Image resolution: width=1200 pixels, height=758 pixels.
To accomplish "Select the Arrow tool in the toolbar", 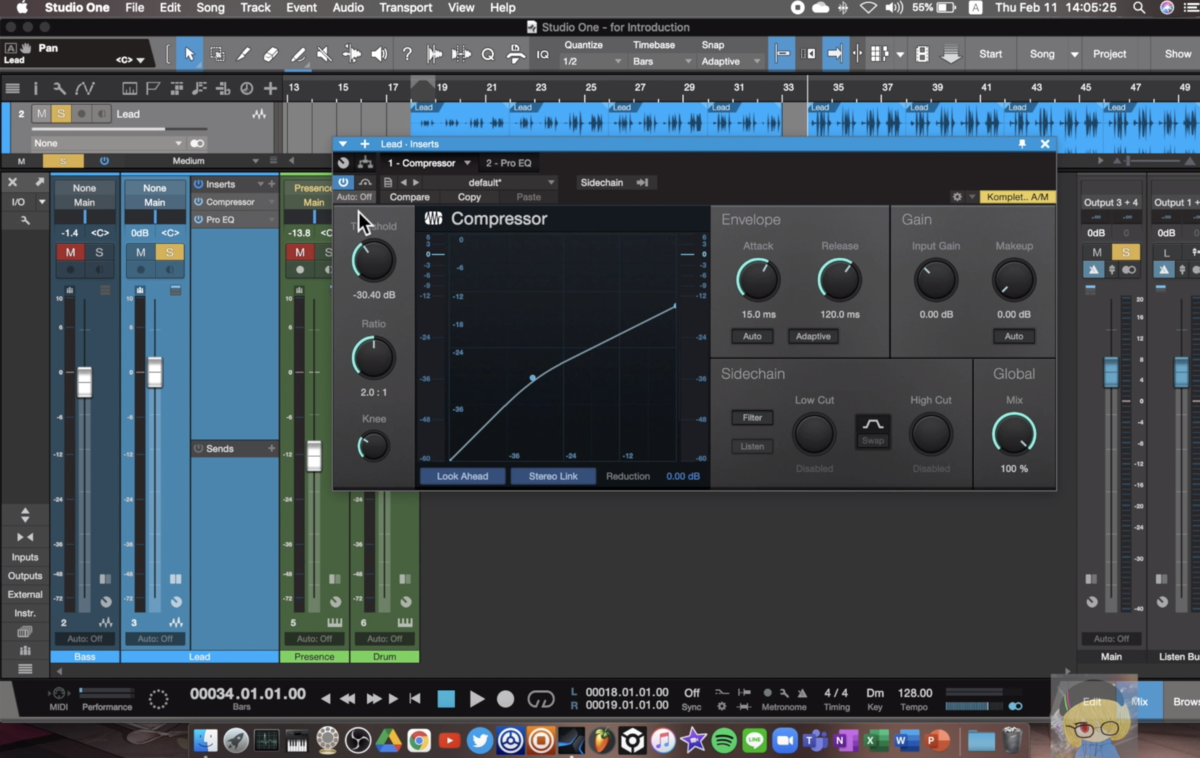I will coord(189,54).
